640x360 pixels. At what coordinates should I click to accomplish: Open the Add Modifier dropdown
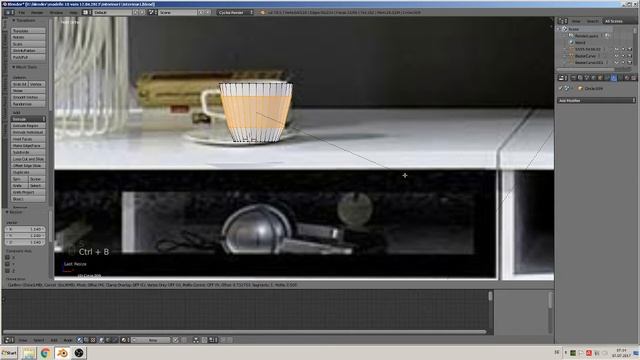click(x=596, y=100)
